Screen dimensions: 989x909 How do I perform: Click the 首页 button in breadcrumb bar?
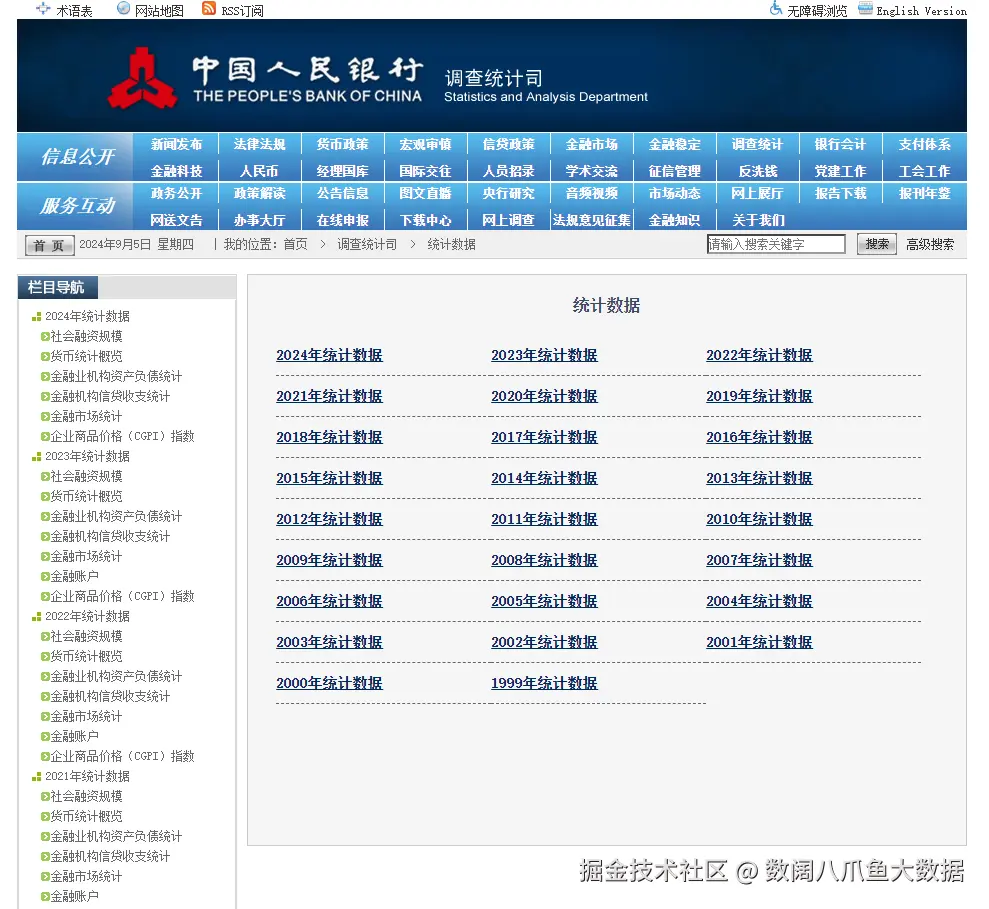click(49, 245)
